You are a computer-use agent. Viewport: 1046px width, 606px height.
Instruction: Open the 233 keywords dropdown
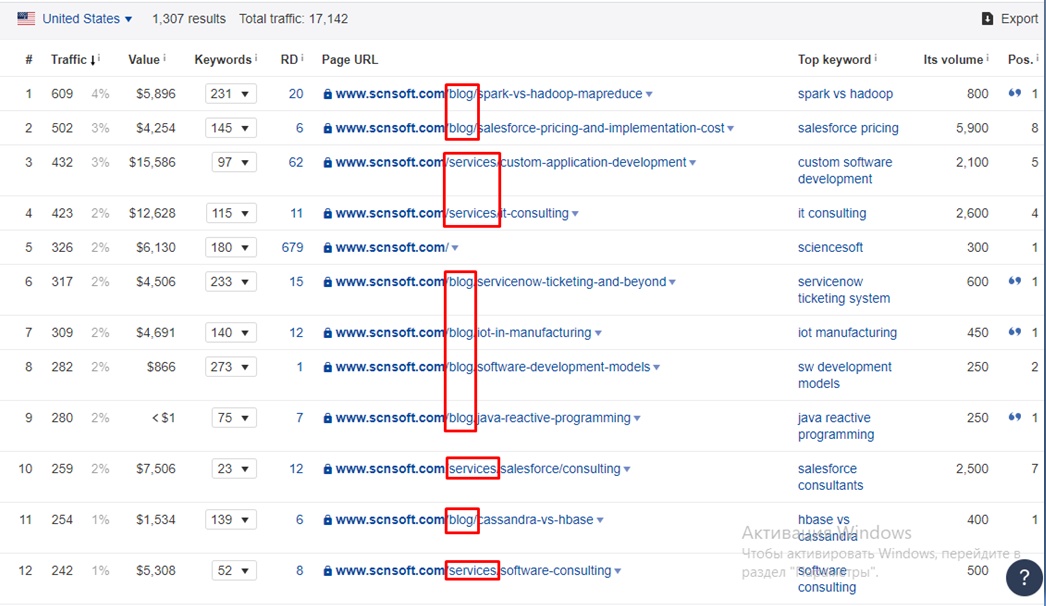point(231,282)
